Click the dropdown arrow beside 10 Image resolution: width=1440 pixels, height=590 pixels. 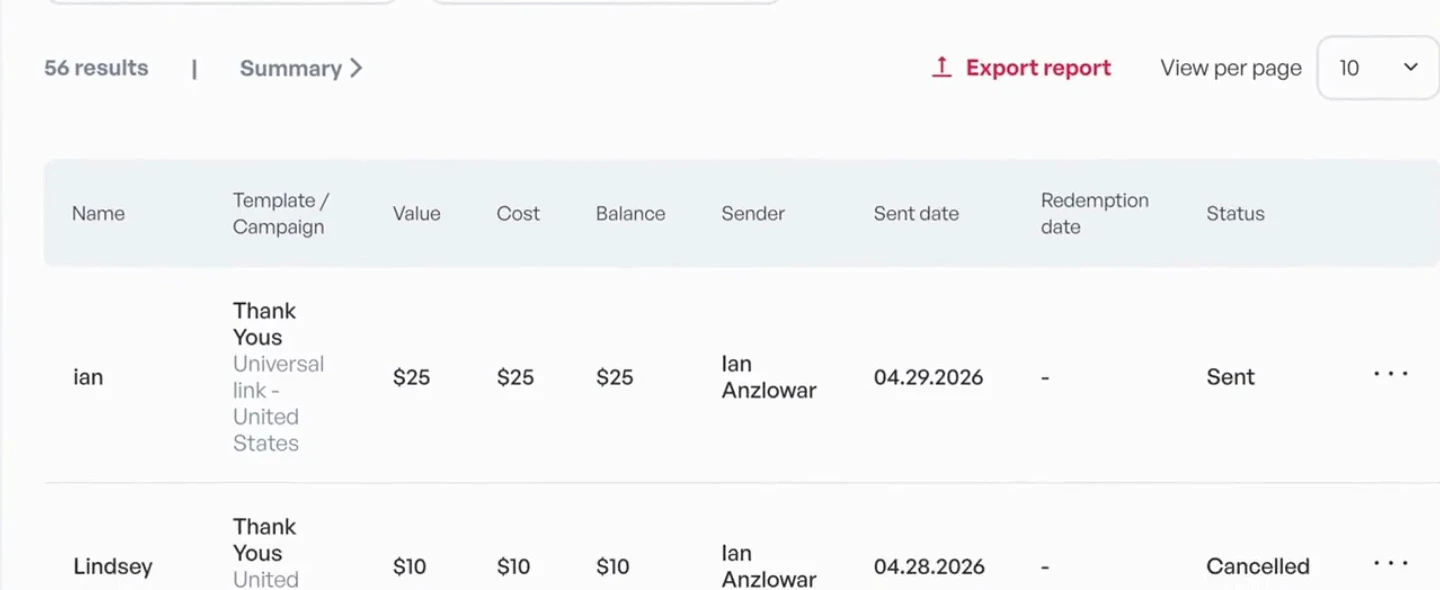1411,68
